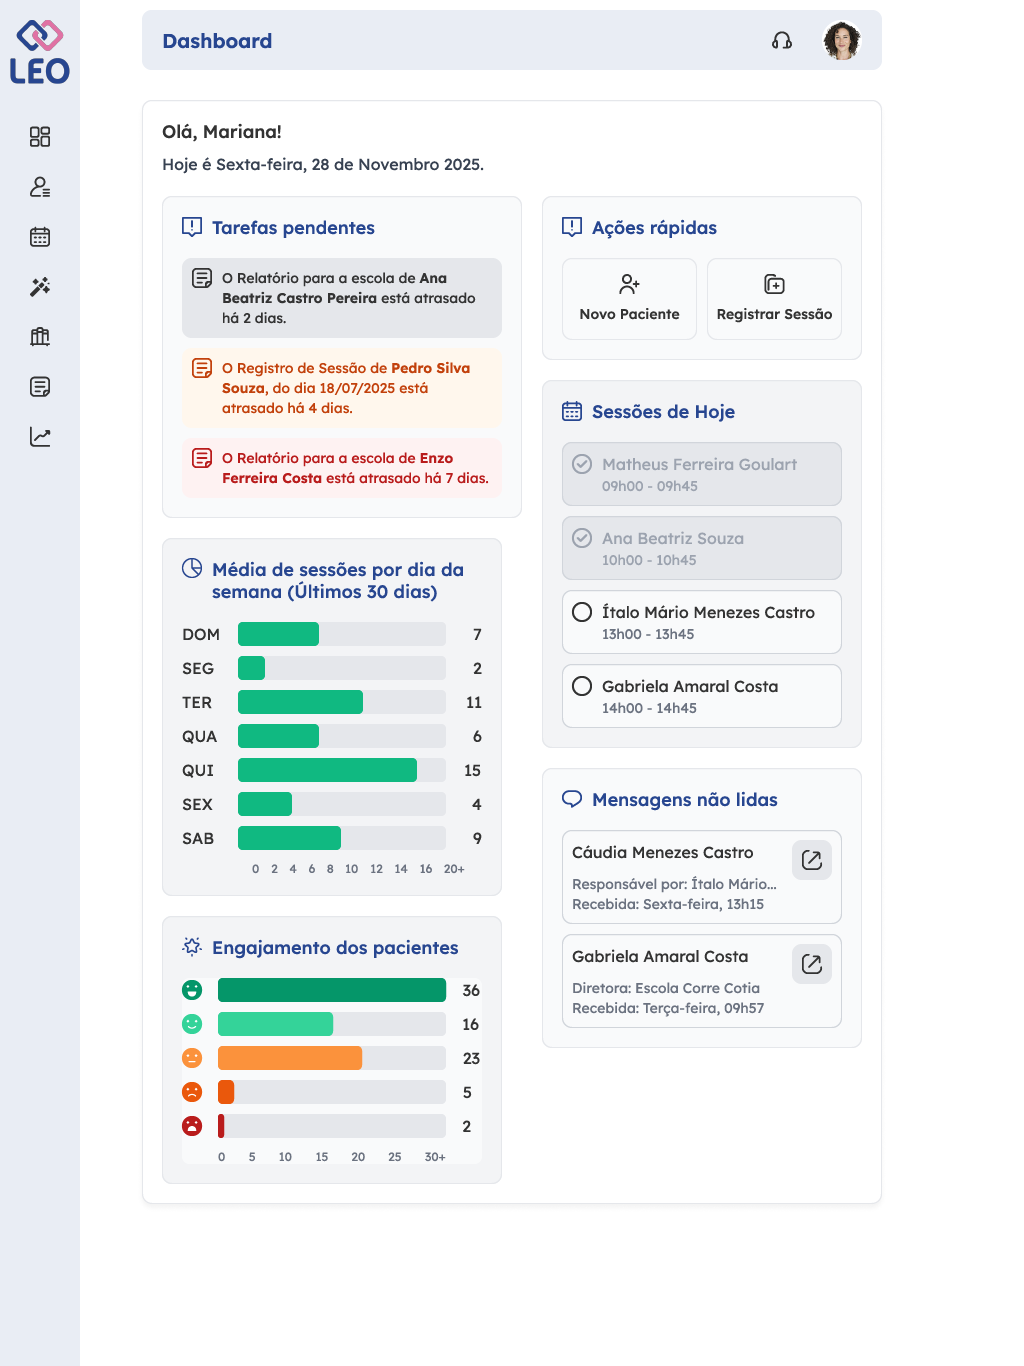Viewport: 1024px width, 1366px height.
Task: Open the reports note sidebar icon
Action: (40, 387)
